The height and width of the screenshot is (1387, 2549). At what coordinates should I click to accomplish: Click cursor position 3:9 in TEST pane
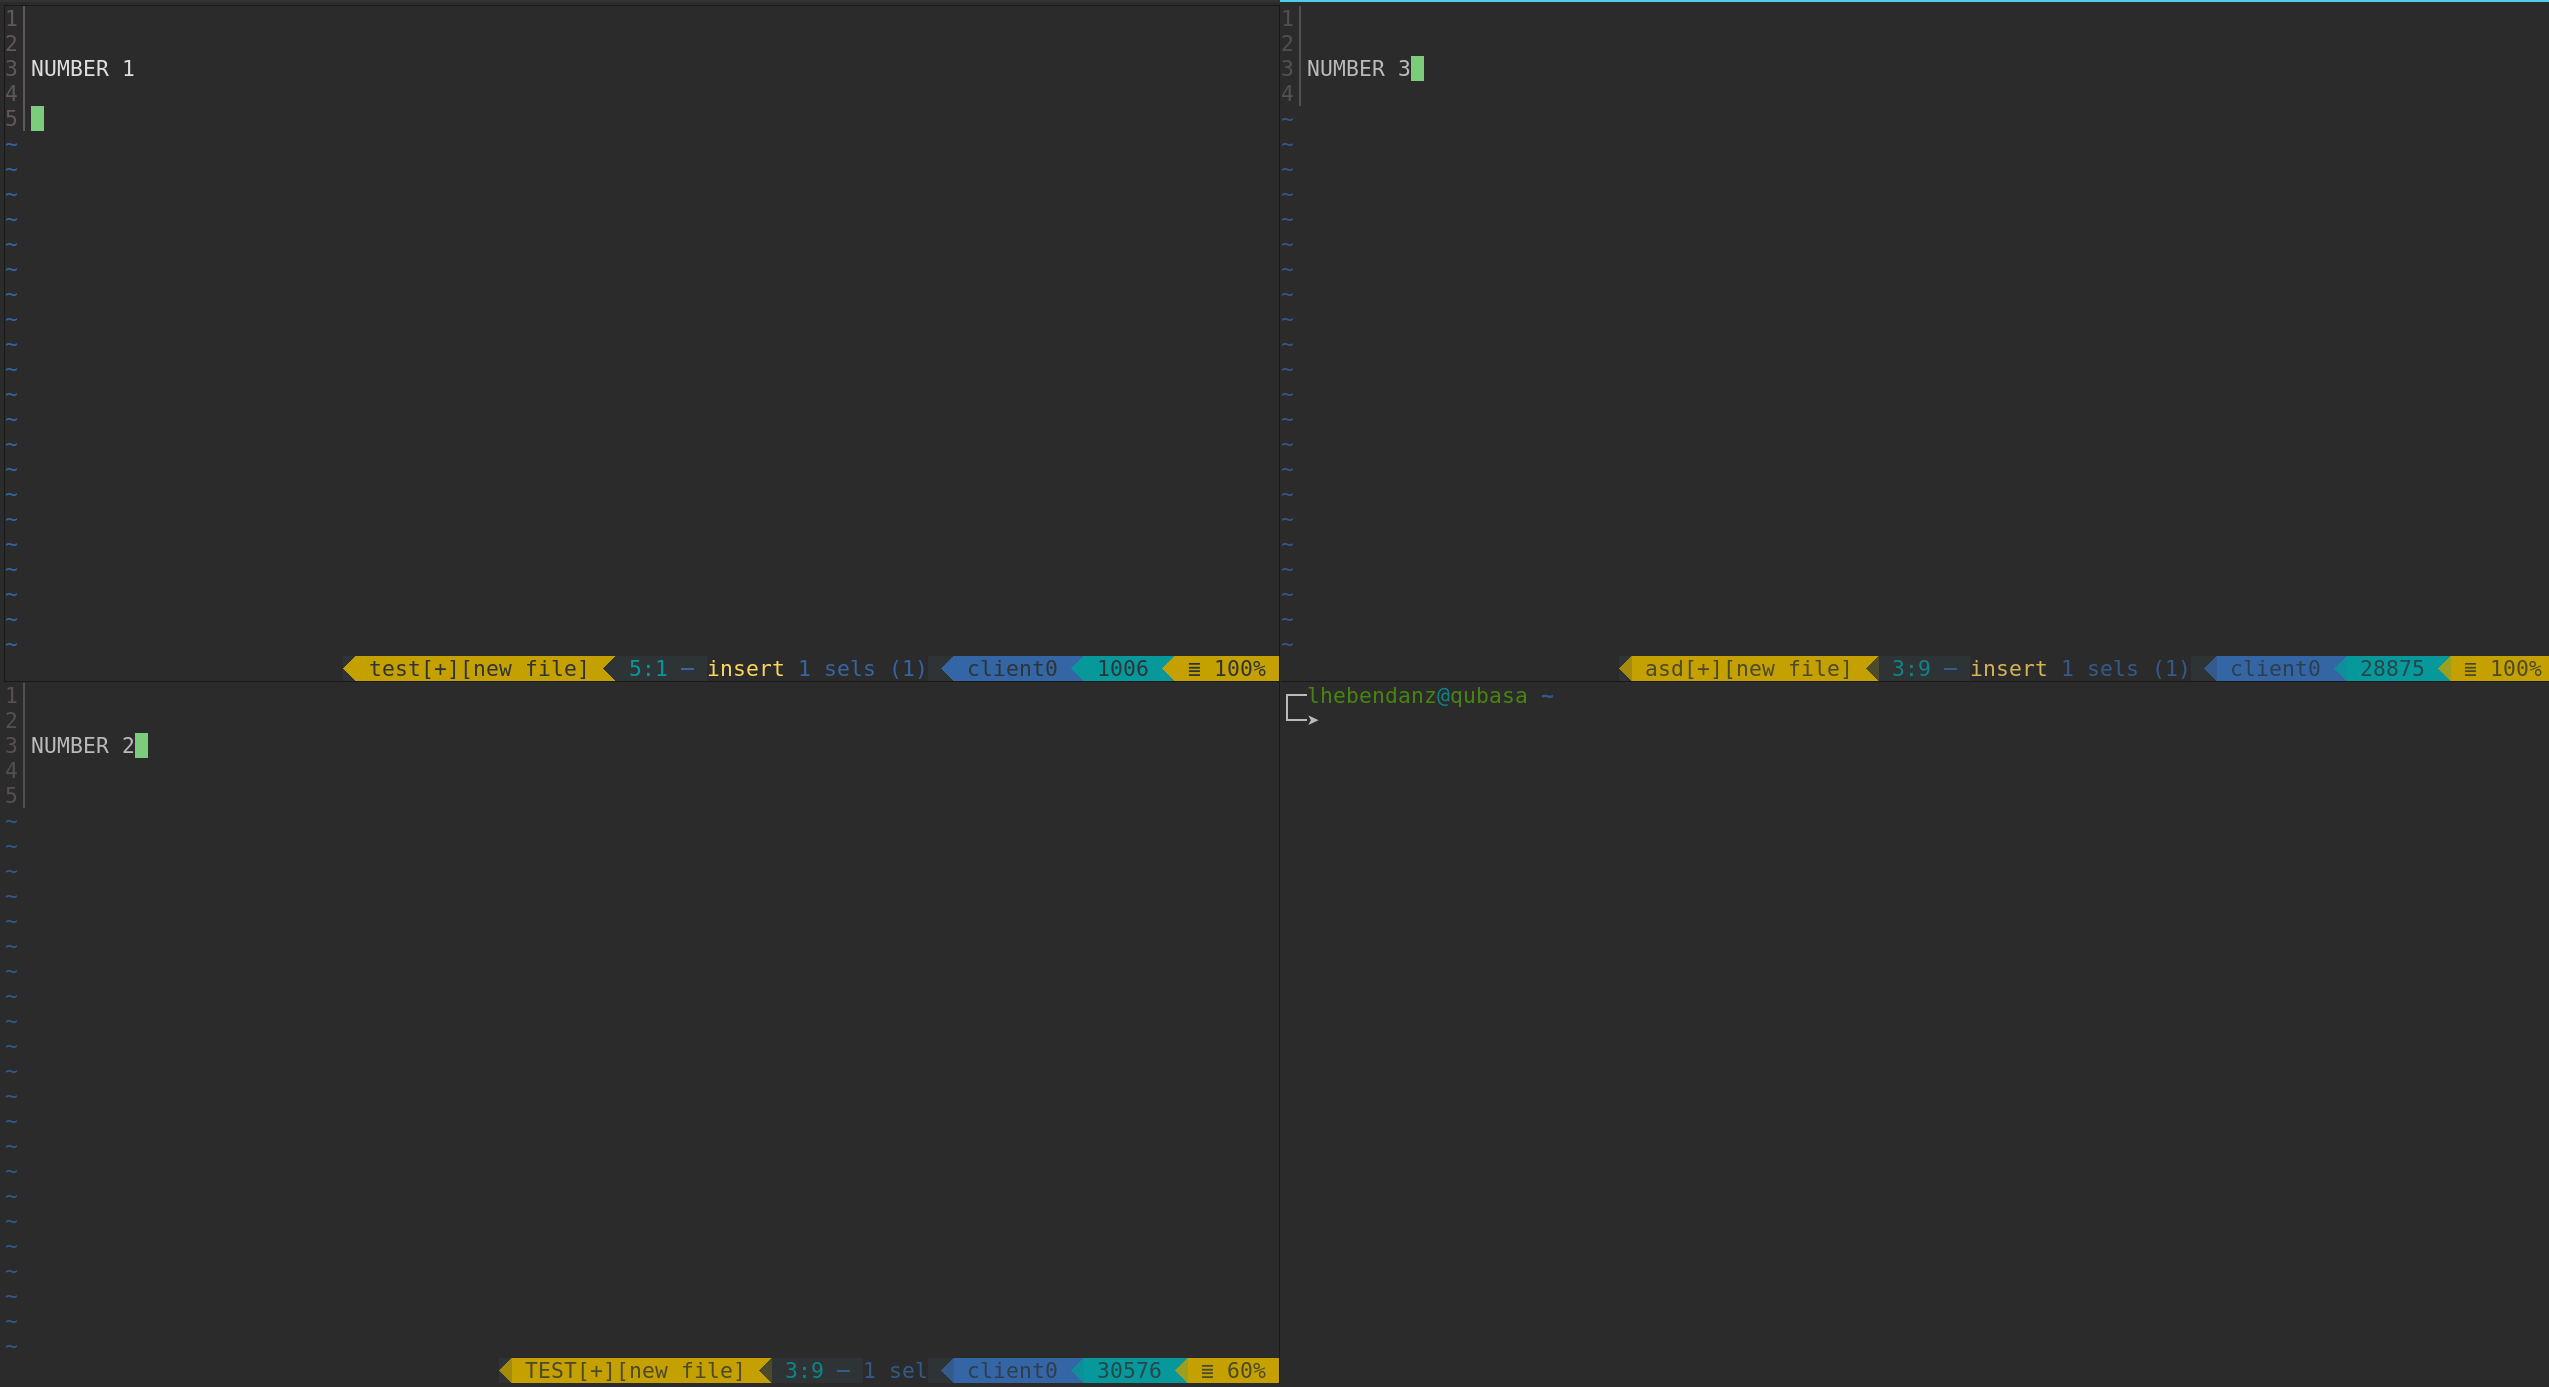pyautogui.click(x=804, y=1371)
